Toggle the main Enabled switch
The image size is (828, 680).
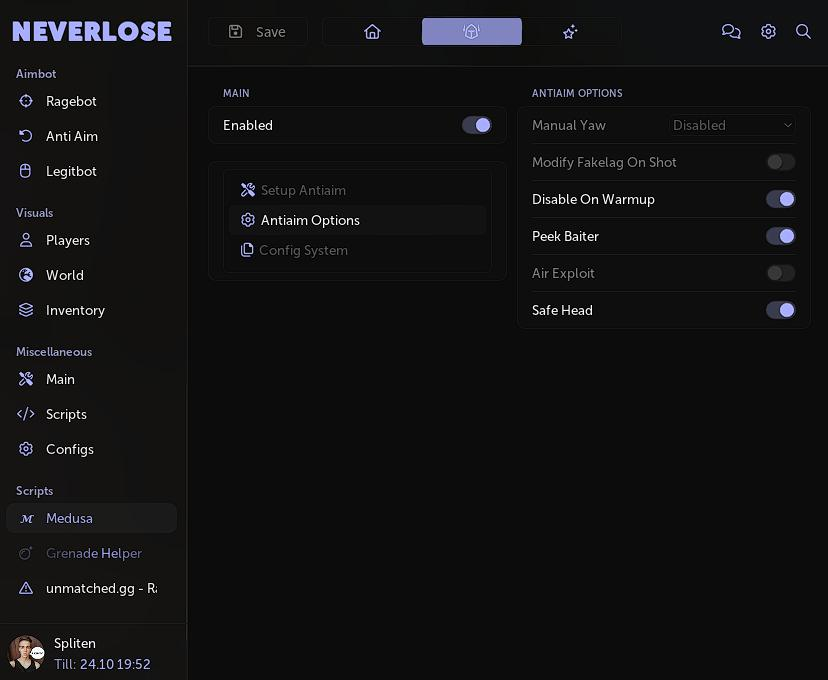(x=477, y=125)
